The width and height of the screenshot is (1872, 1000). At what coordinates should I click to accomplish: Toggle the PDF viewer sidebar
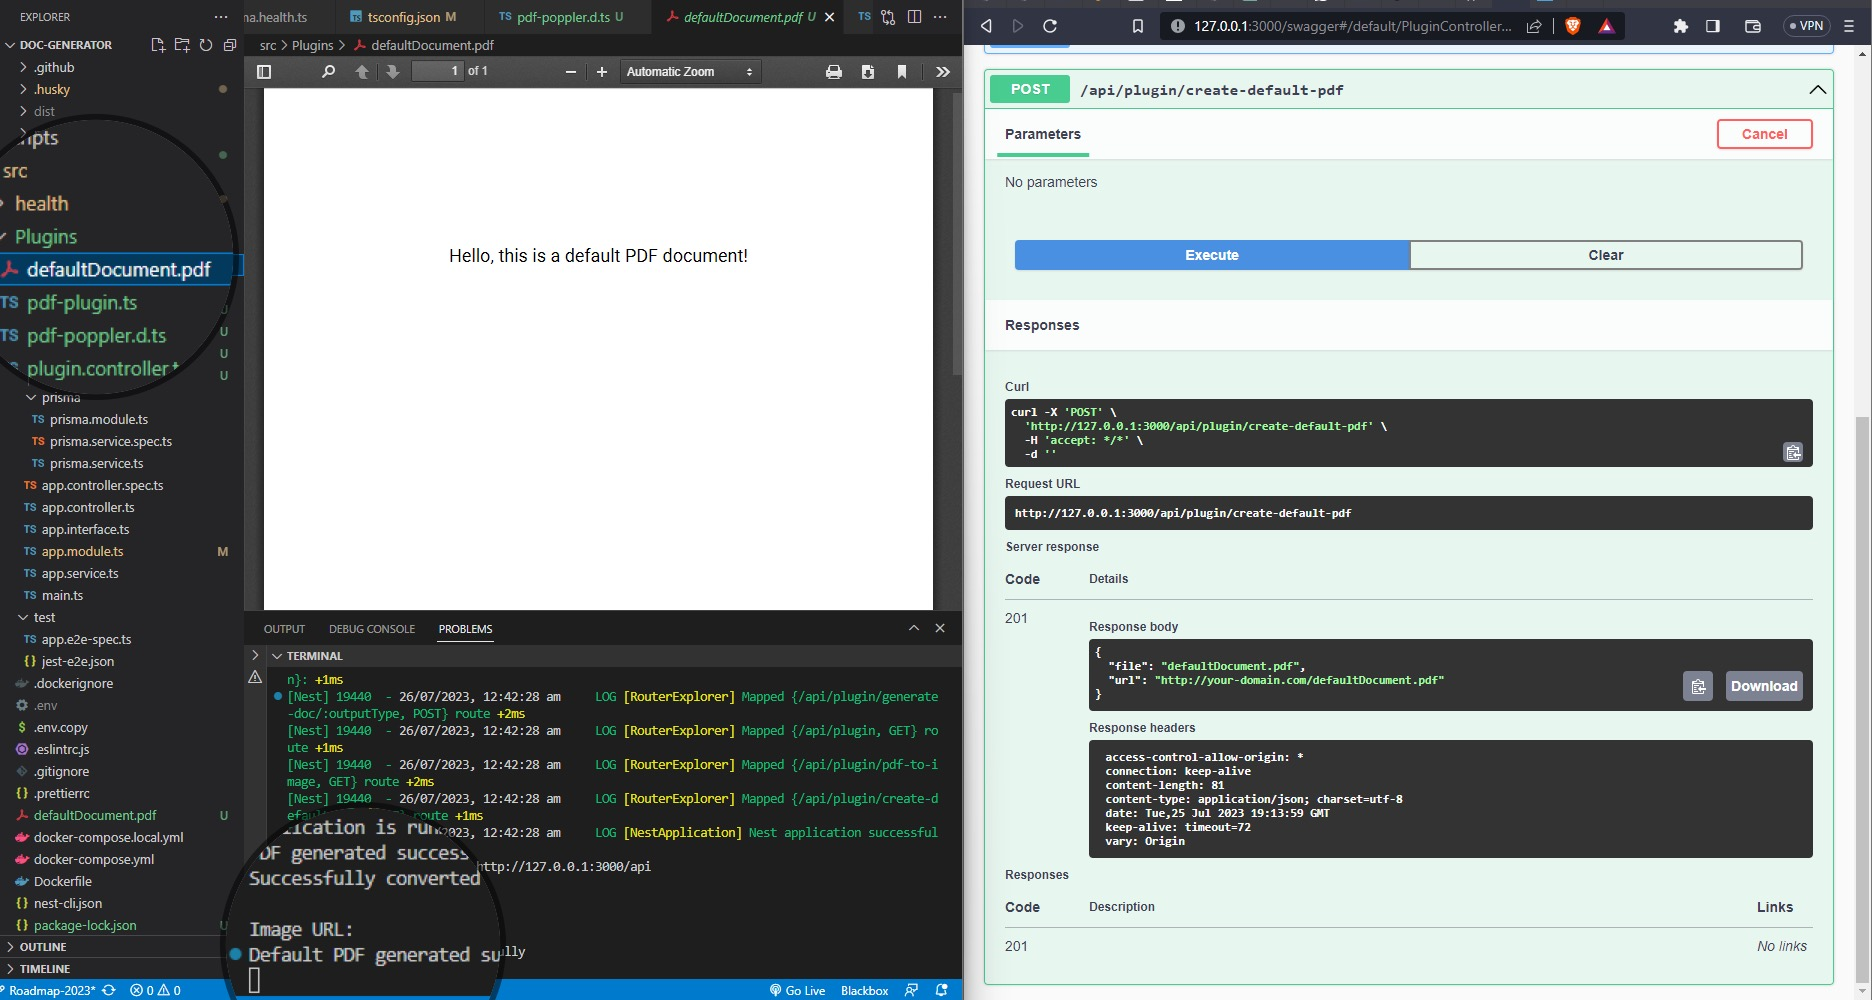click(x=264, y=72)
